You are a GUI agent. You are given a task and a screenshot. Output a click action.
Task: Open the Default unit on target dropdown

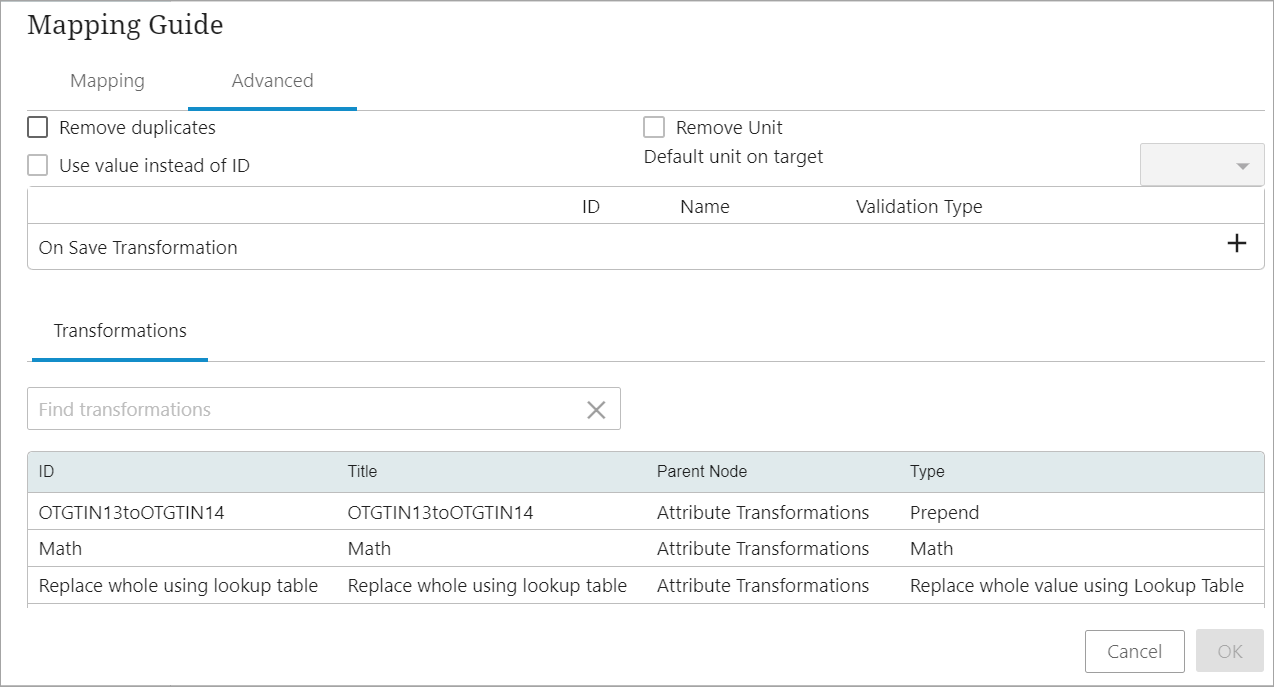click(x=1202, y=165)
